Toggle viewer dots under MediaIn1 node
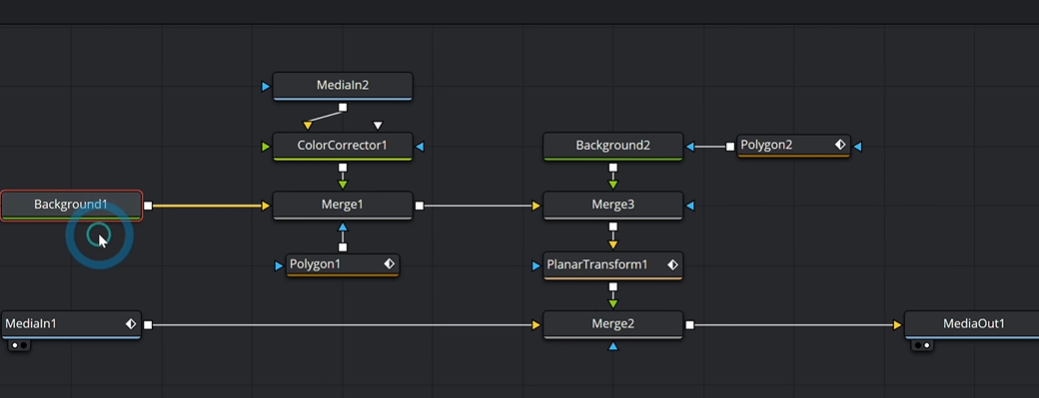The image size is (1039, 398). click(19, 345)
